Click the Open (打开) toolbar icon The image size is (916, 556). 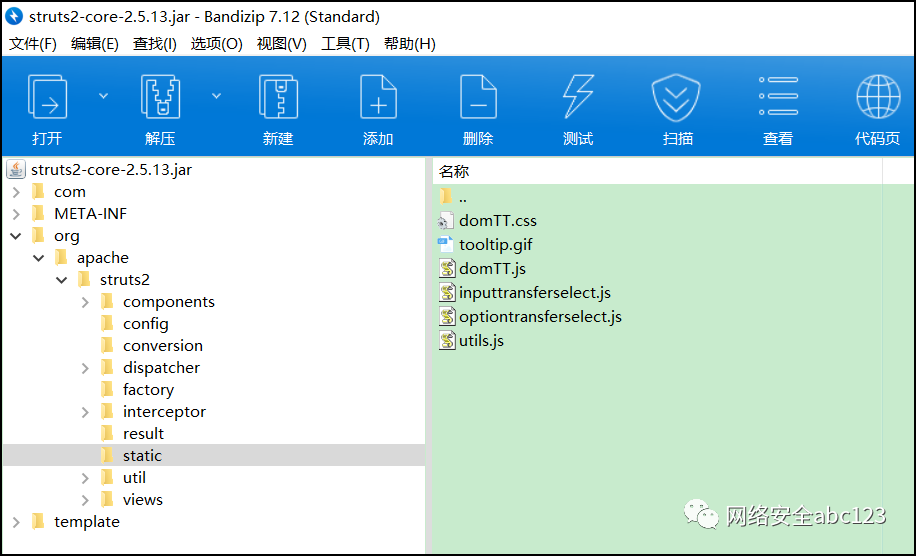click(x=47, y=97)
